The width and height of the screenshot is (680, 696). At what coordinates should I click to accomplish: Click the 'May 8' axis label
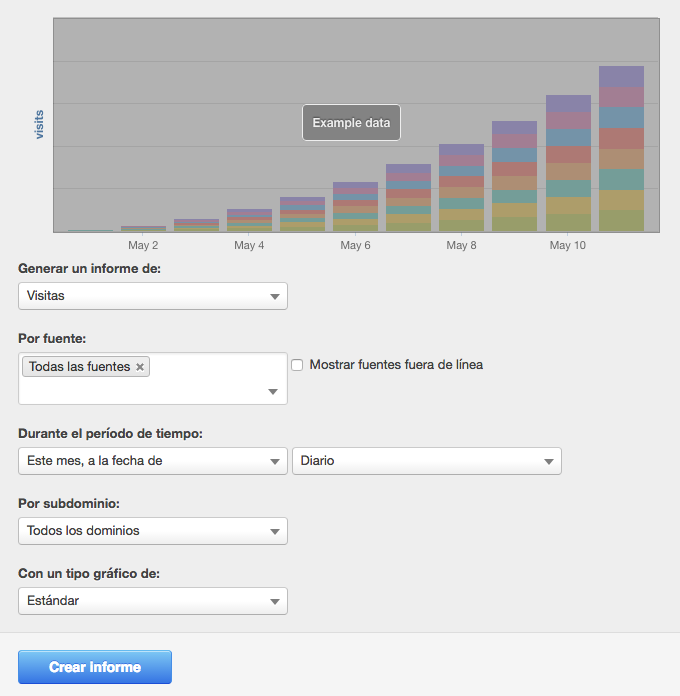click(461, 246)
